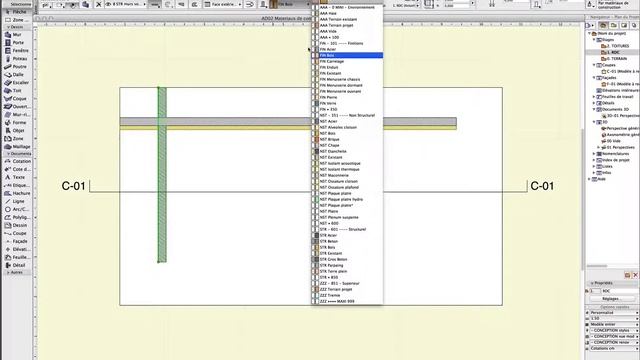Image resolution: width=640 pixels, height=360 pixels.
Task: Open the Face extérieure reference line dropdown
Action: (x=223, y=4)
